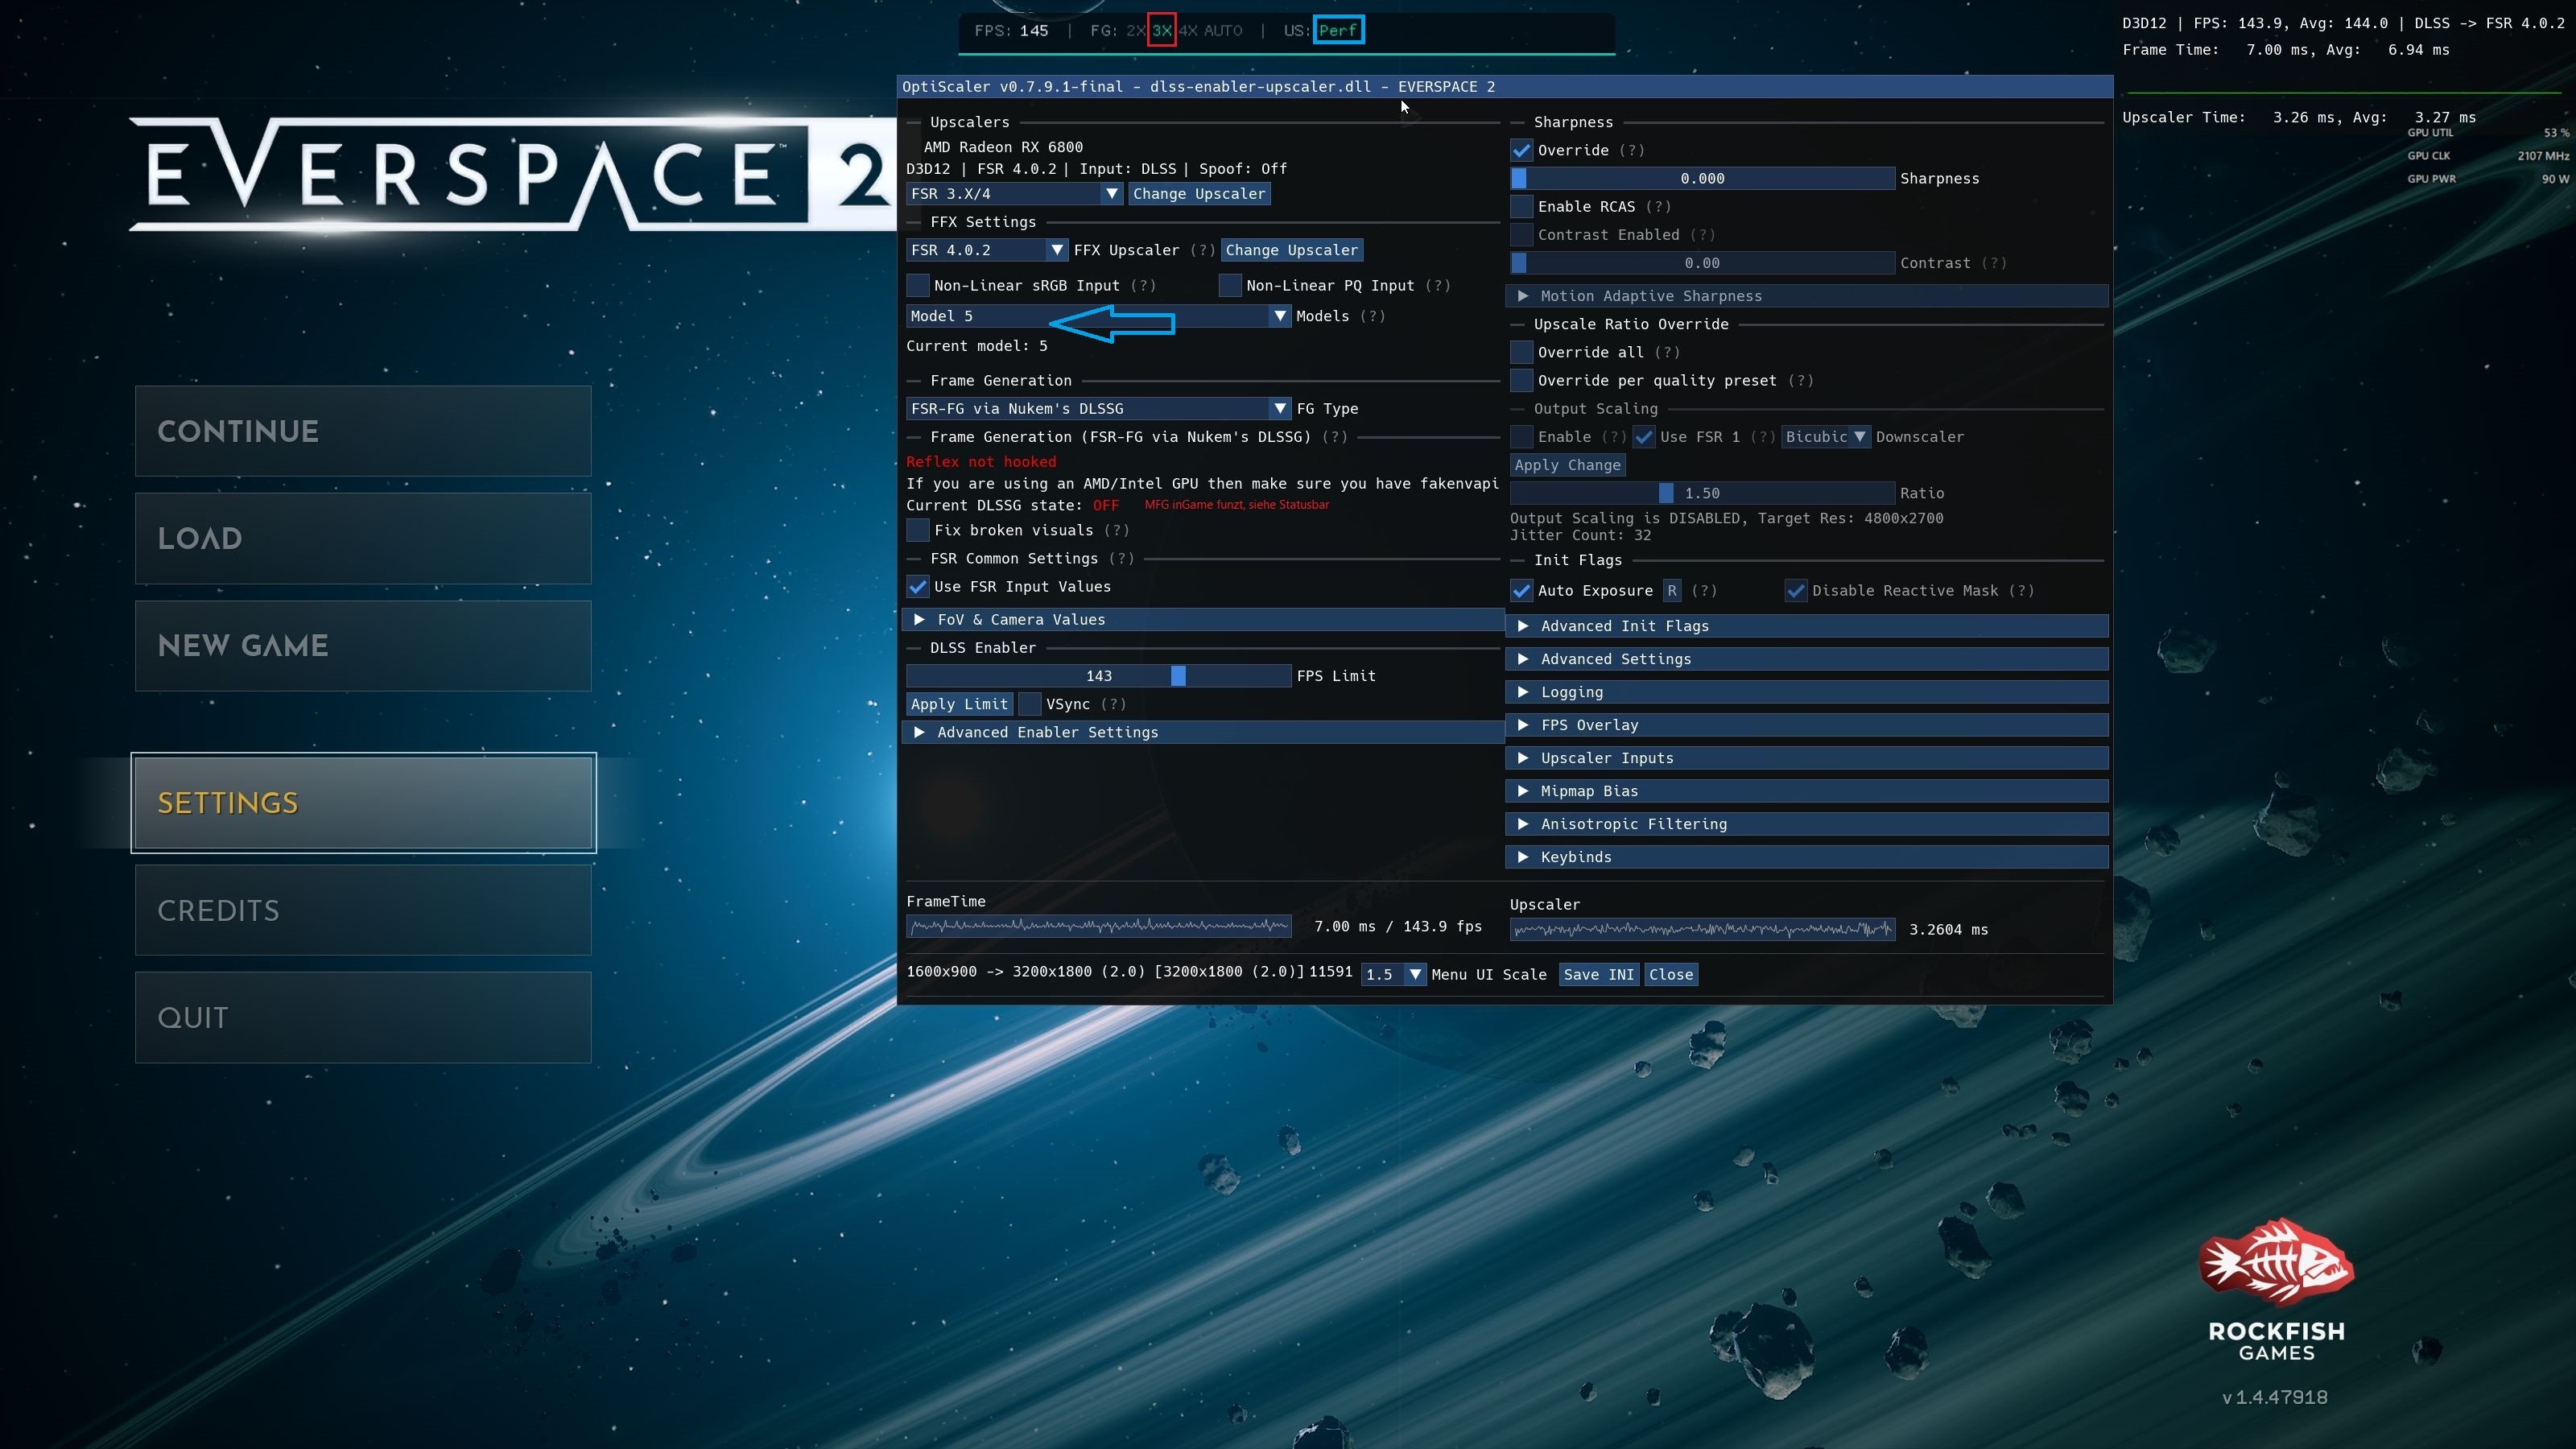This screenshot has width=2576, height=1449.
Task: Click the Bicubic downscaler dropdown arrow
Action: [x=1859, y=437]
